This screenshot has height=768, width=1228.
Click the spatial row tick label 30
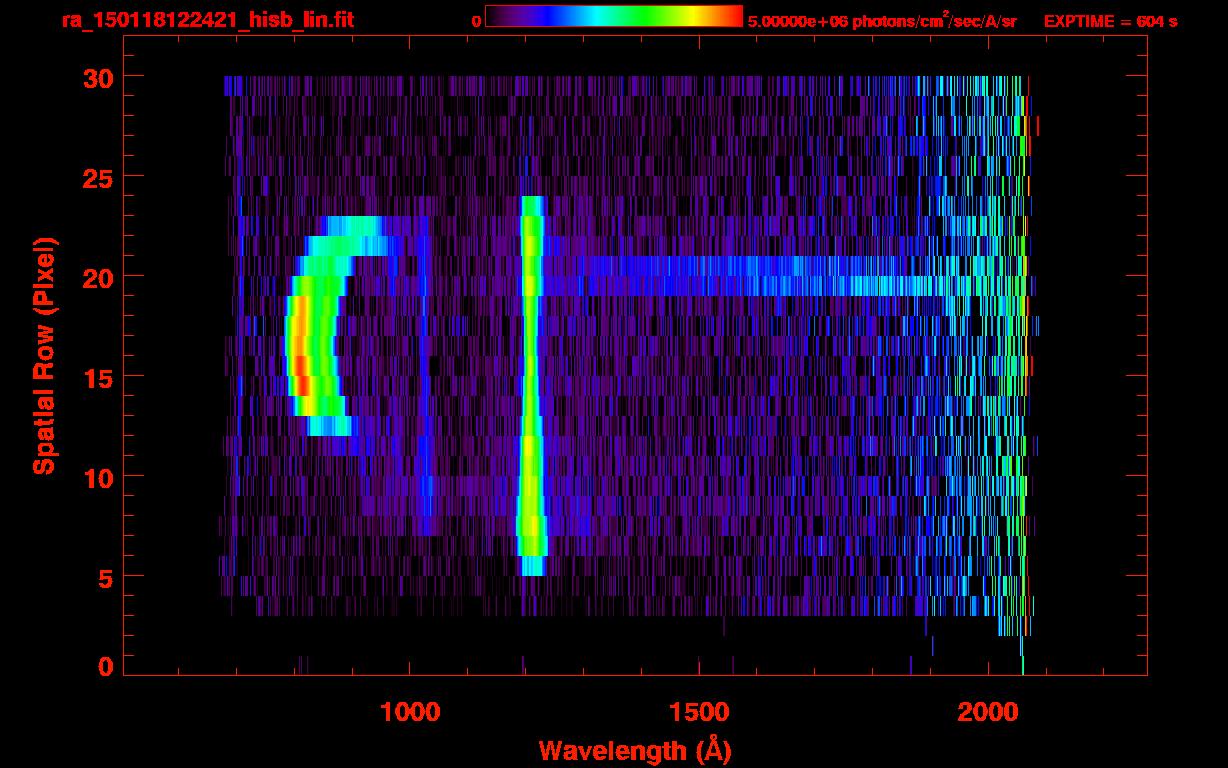97,77
